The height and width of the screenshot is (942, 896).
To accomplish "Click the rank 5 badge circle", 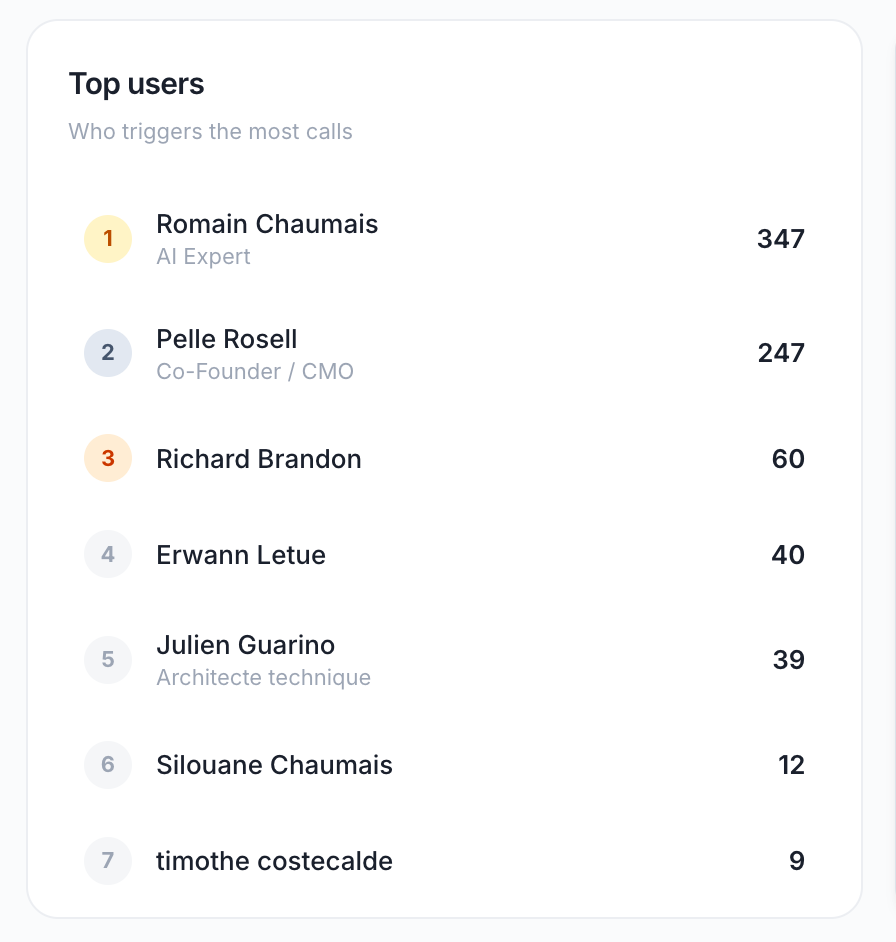I will click(108, 660).
